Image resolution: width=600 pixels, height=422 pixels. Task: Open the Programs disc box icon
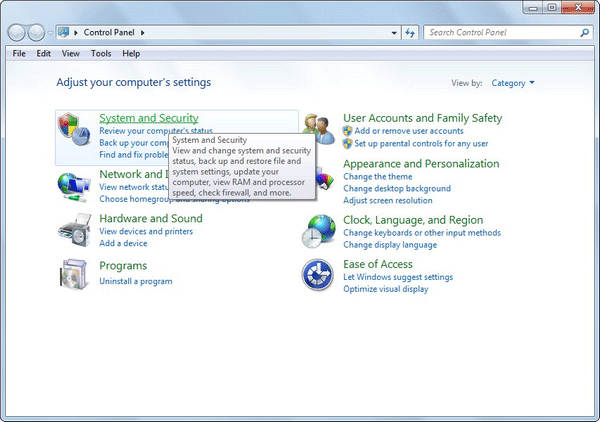[74, 274]
